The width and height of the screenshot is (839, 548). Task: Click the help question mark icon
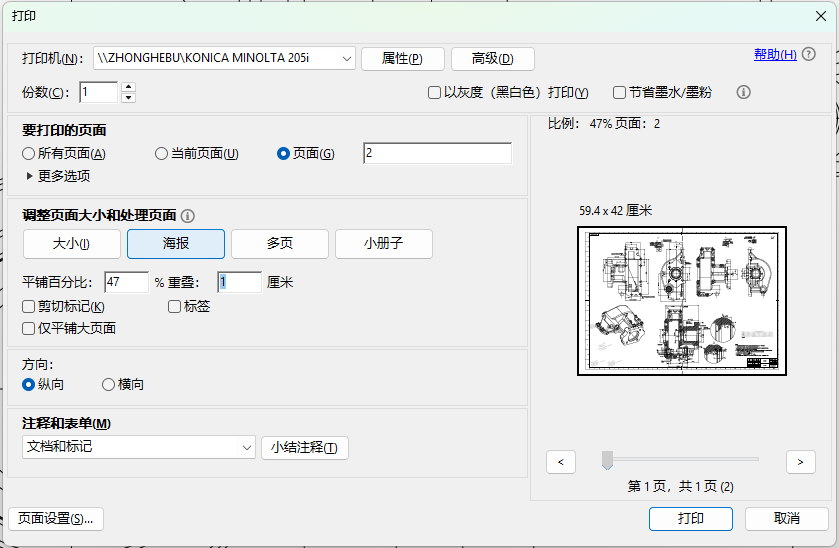[809, 54]
